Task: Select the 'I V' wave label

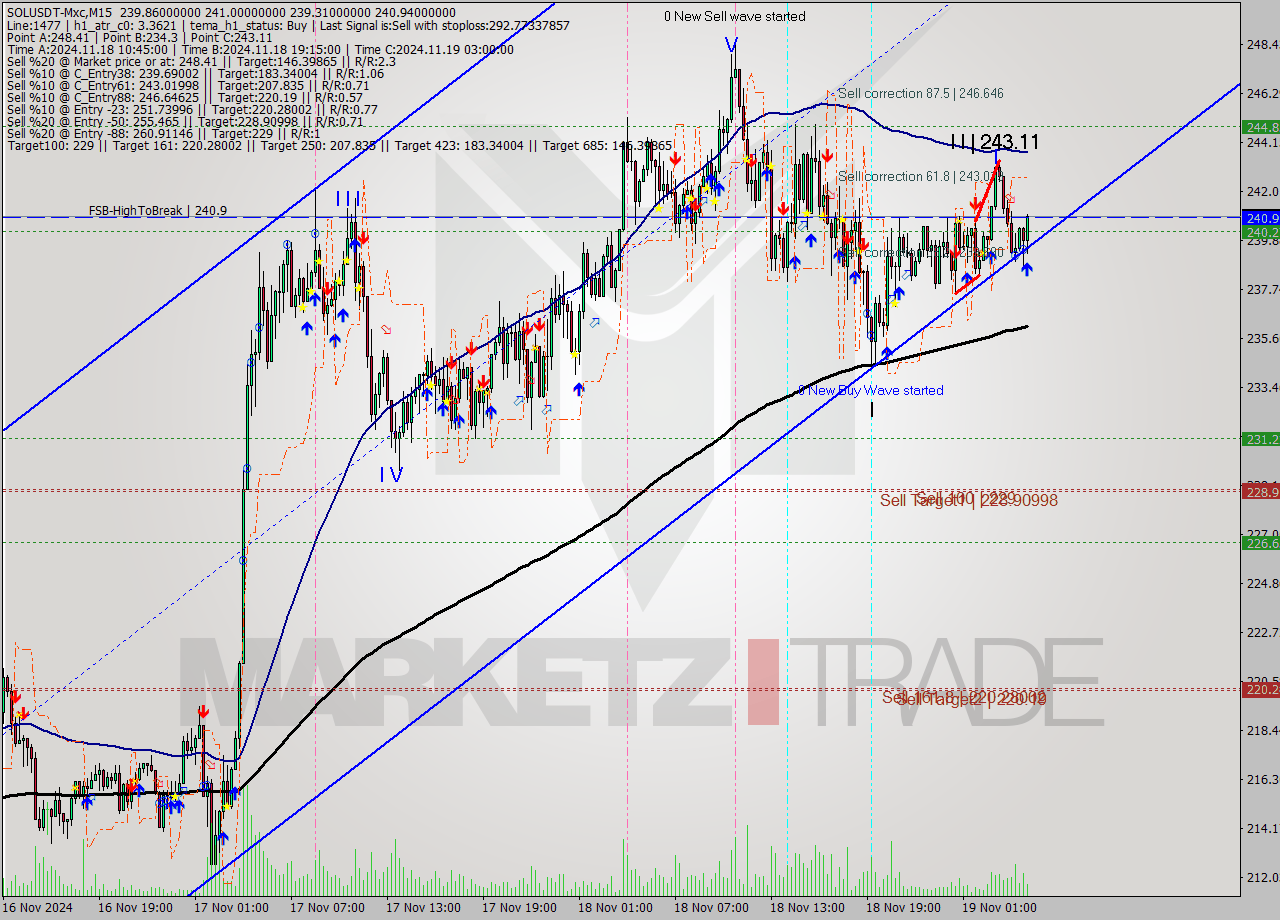Action: (x=391, y=475)
